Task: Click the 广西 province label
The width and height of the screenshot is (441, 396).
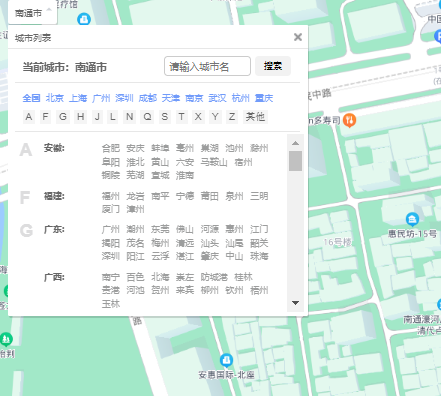Action: [x=54, y=277]
